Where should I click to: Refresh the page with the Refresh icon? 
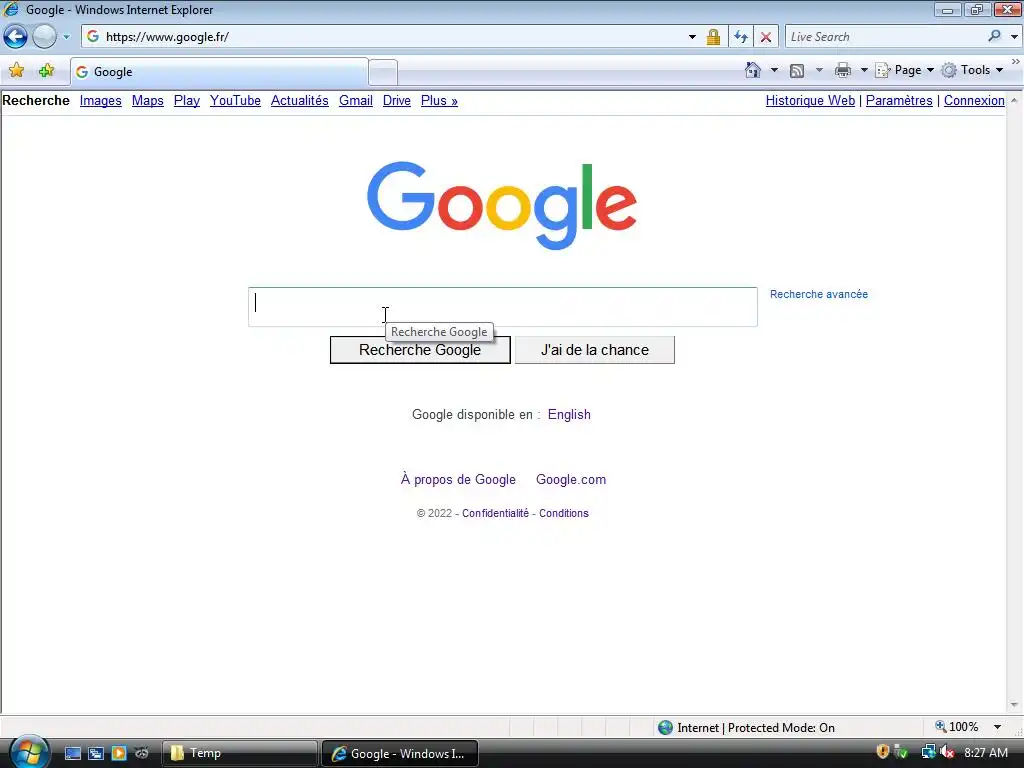tap(741, 37)
